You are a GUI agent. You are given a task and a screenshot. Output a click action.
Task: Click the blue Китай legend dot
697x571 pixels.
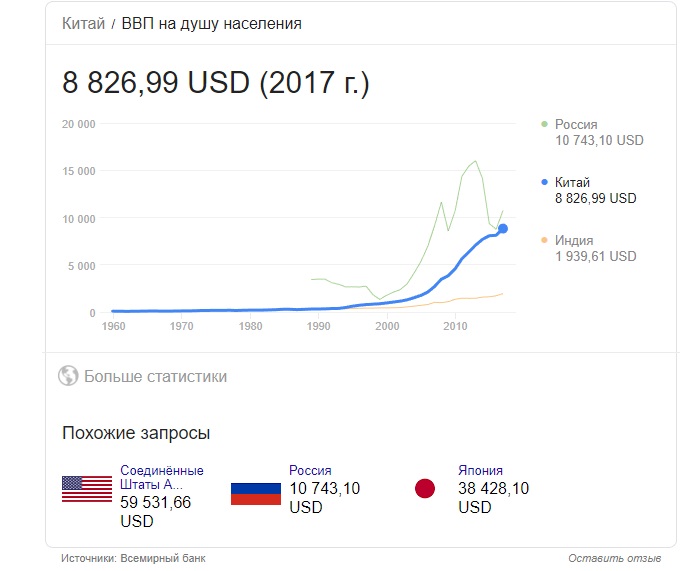click(x=544, y=182)
